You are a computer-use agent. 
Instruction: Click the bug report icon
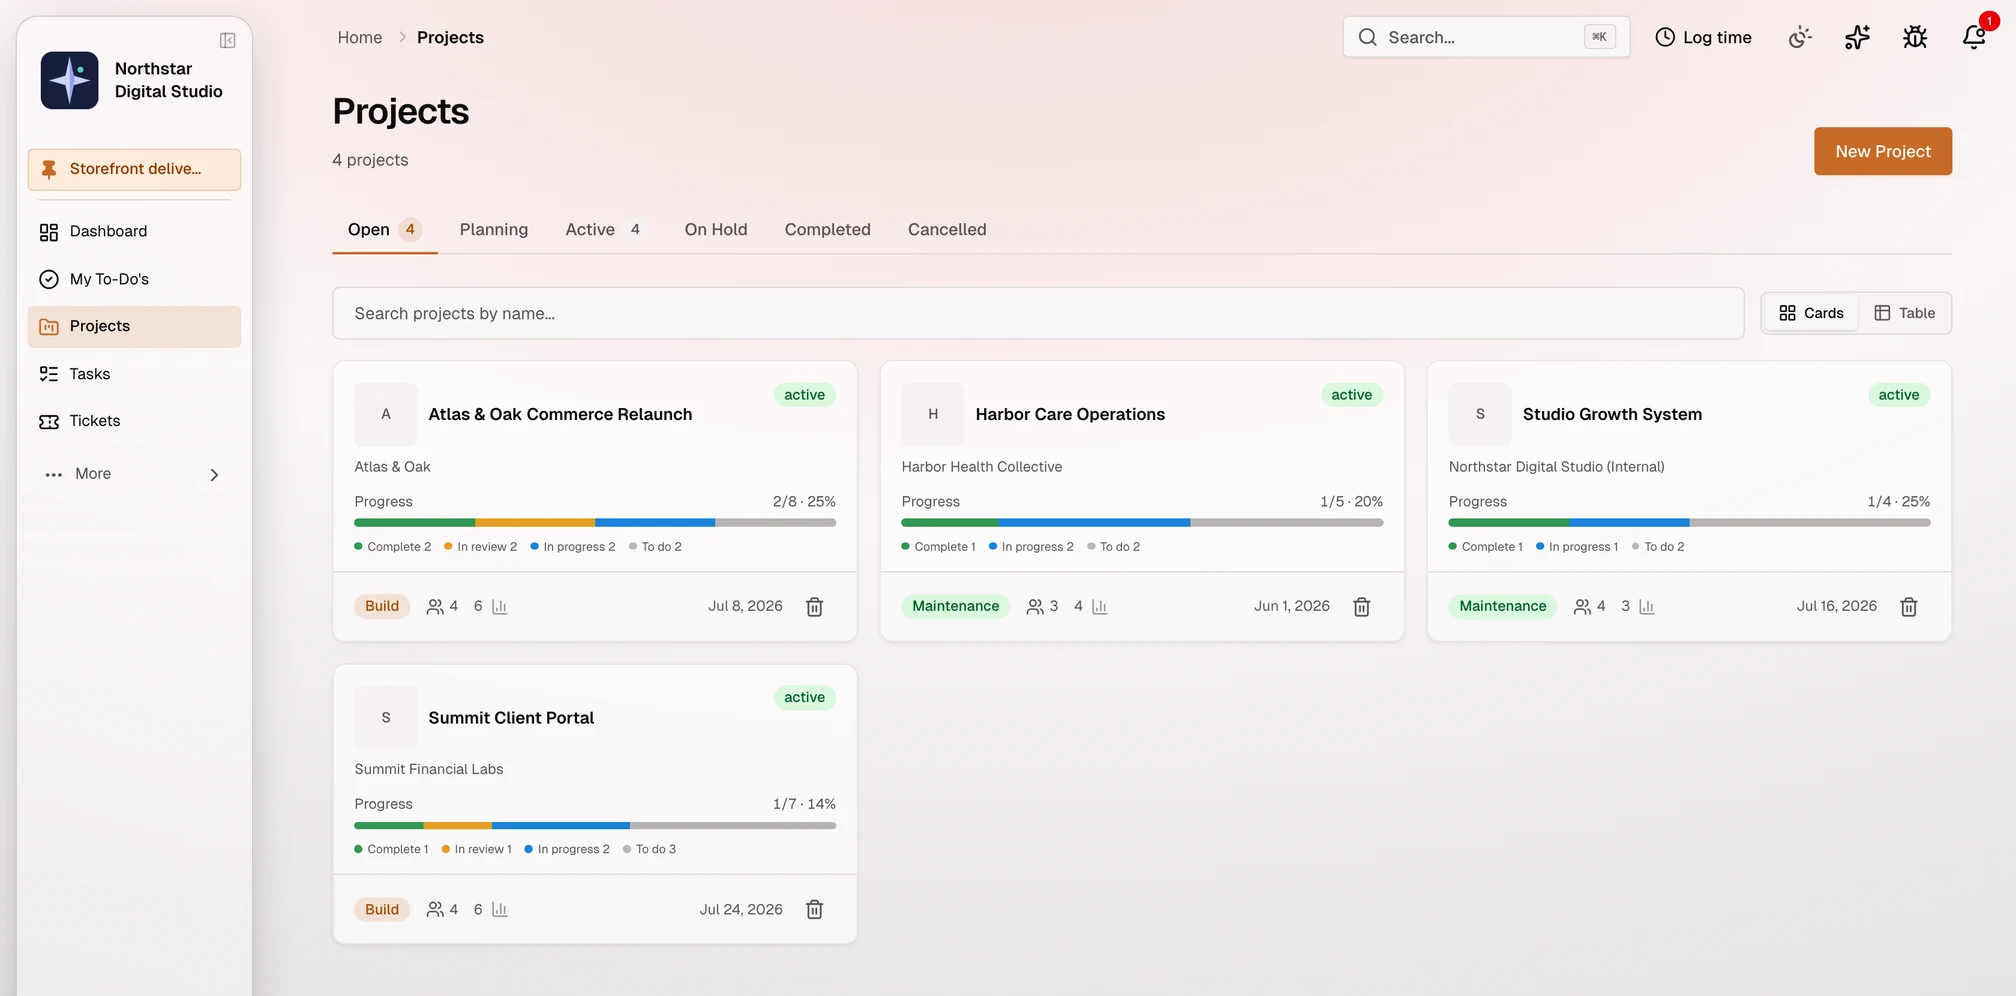1915,37
